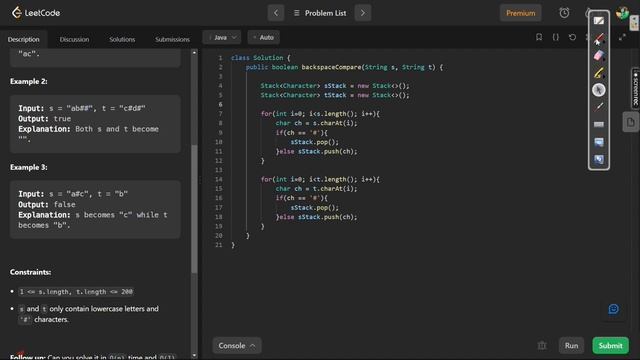This screenshot has height=360, width=640.
Task: Click the trash icon near Run
Action: pyautogui.click(x=542, y=346)
